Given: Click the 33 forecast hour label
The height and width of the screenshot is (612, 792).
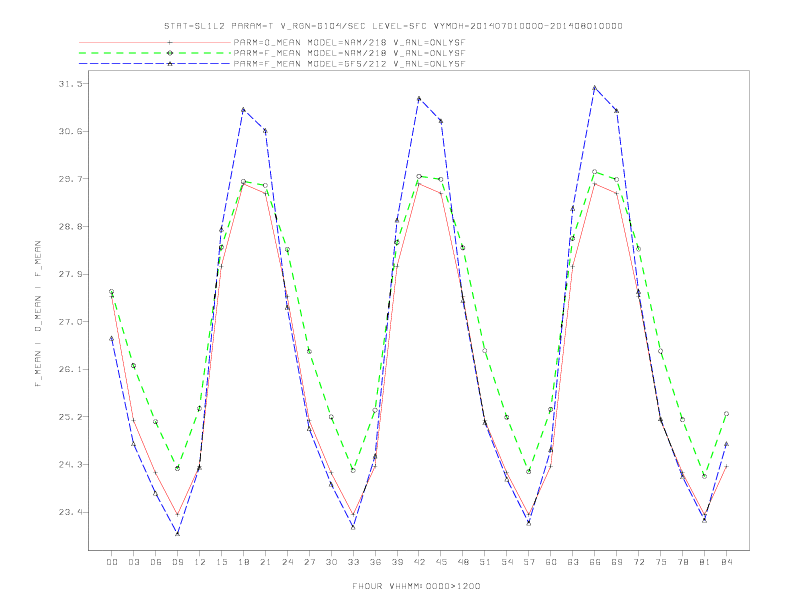Looking at the screenshot, I should pyautogui.click(x=354, y=562).
